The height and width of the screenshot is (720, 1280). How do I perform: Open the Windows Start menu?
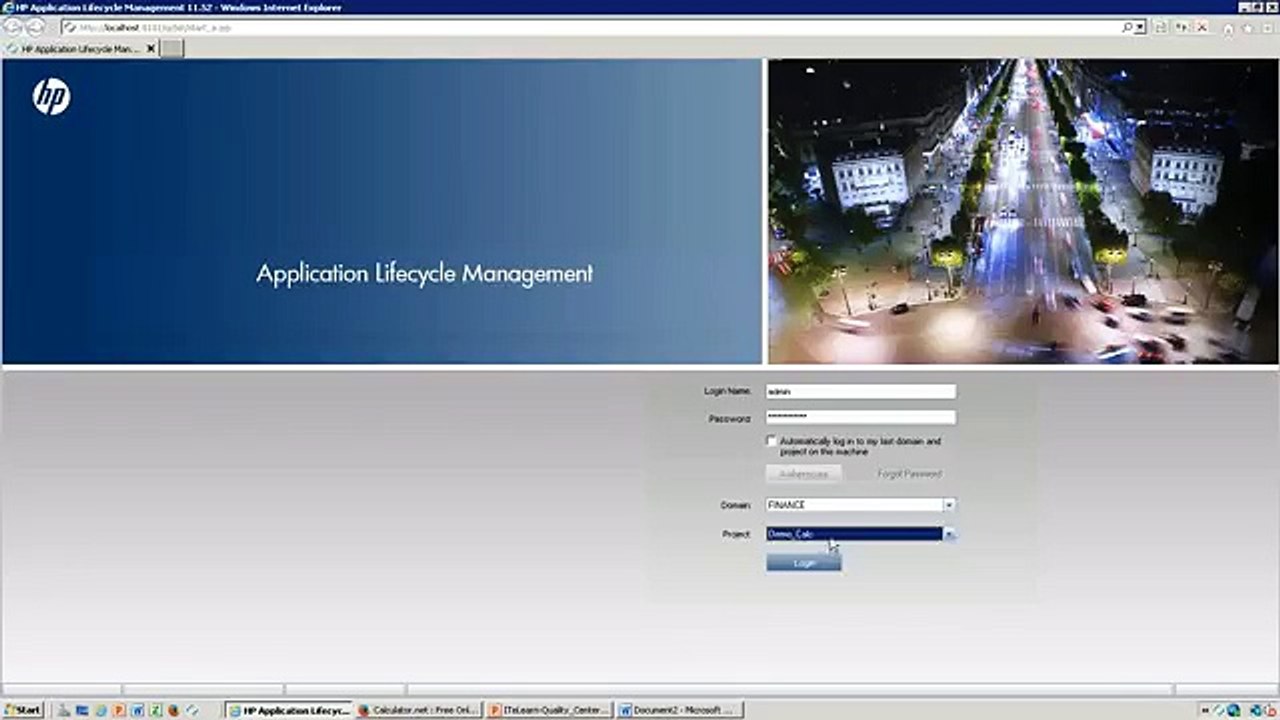22,711
